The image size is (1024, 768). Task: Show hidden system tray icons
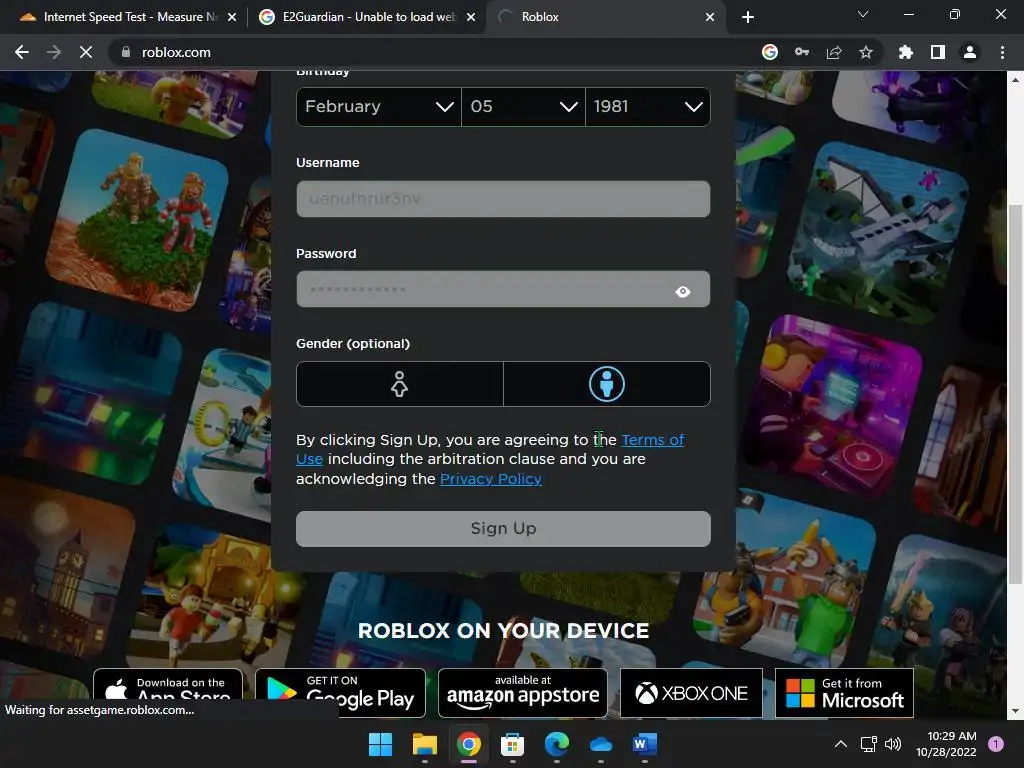tap(841, 744)
